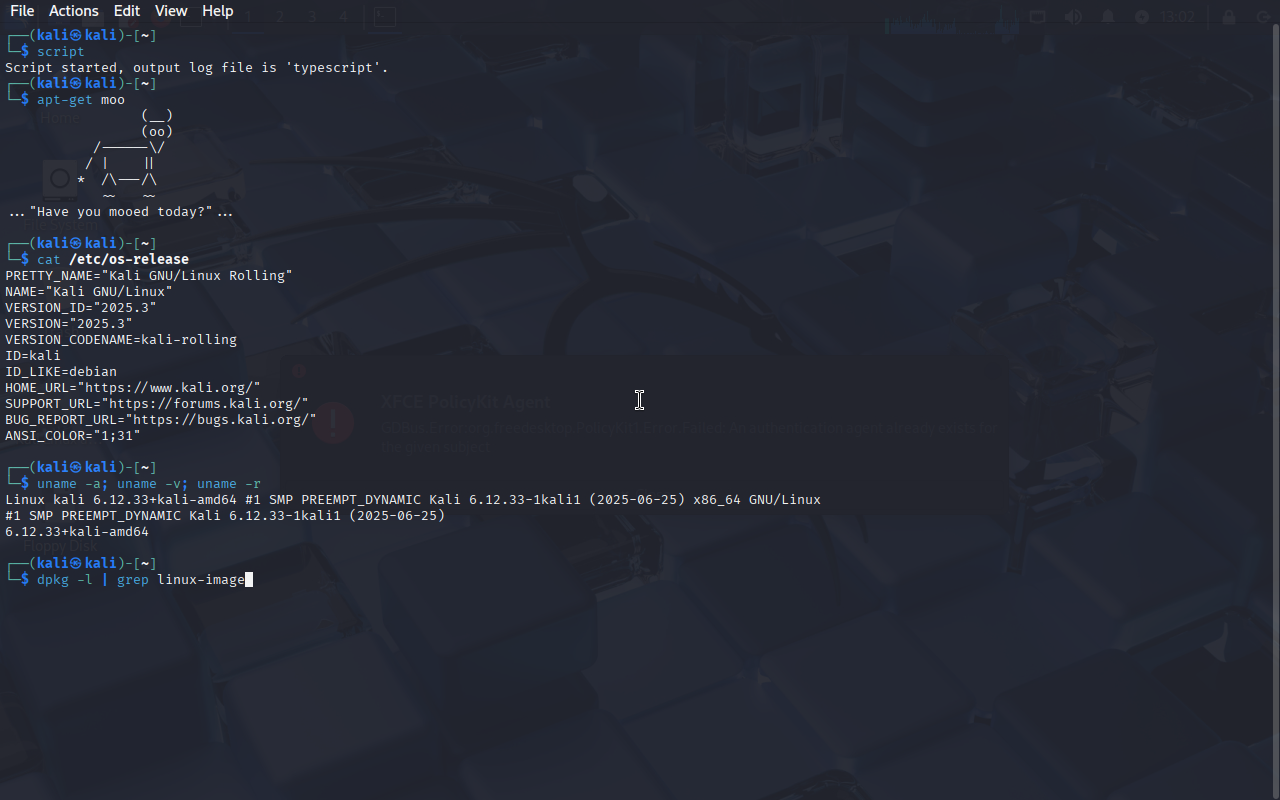The image size is (1280, 800).
Task: Click the PRETTY_NAME output line
Action: 149,275
